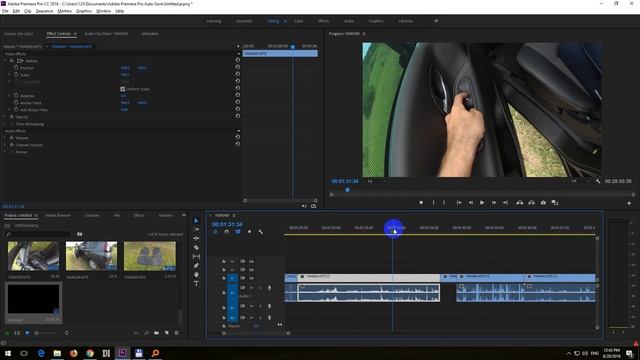Image resolution: width=640 pixels, height=360 pixels.
Task: Click Go to Out point button
Action: 505,203
